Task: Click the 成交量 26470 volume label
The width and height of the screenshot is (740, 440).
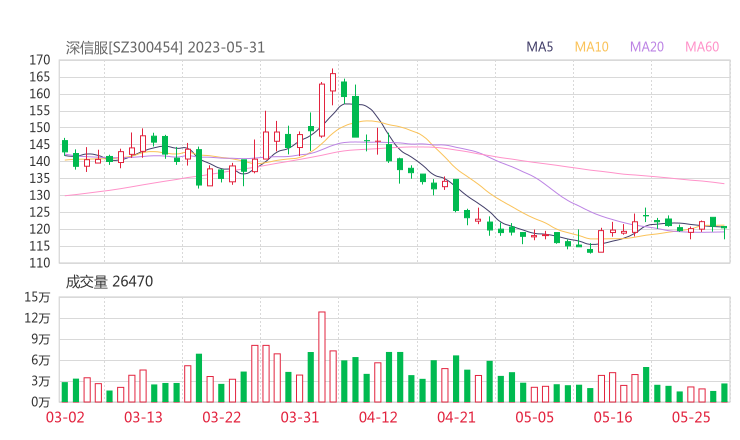Action: tap(109, 282)
